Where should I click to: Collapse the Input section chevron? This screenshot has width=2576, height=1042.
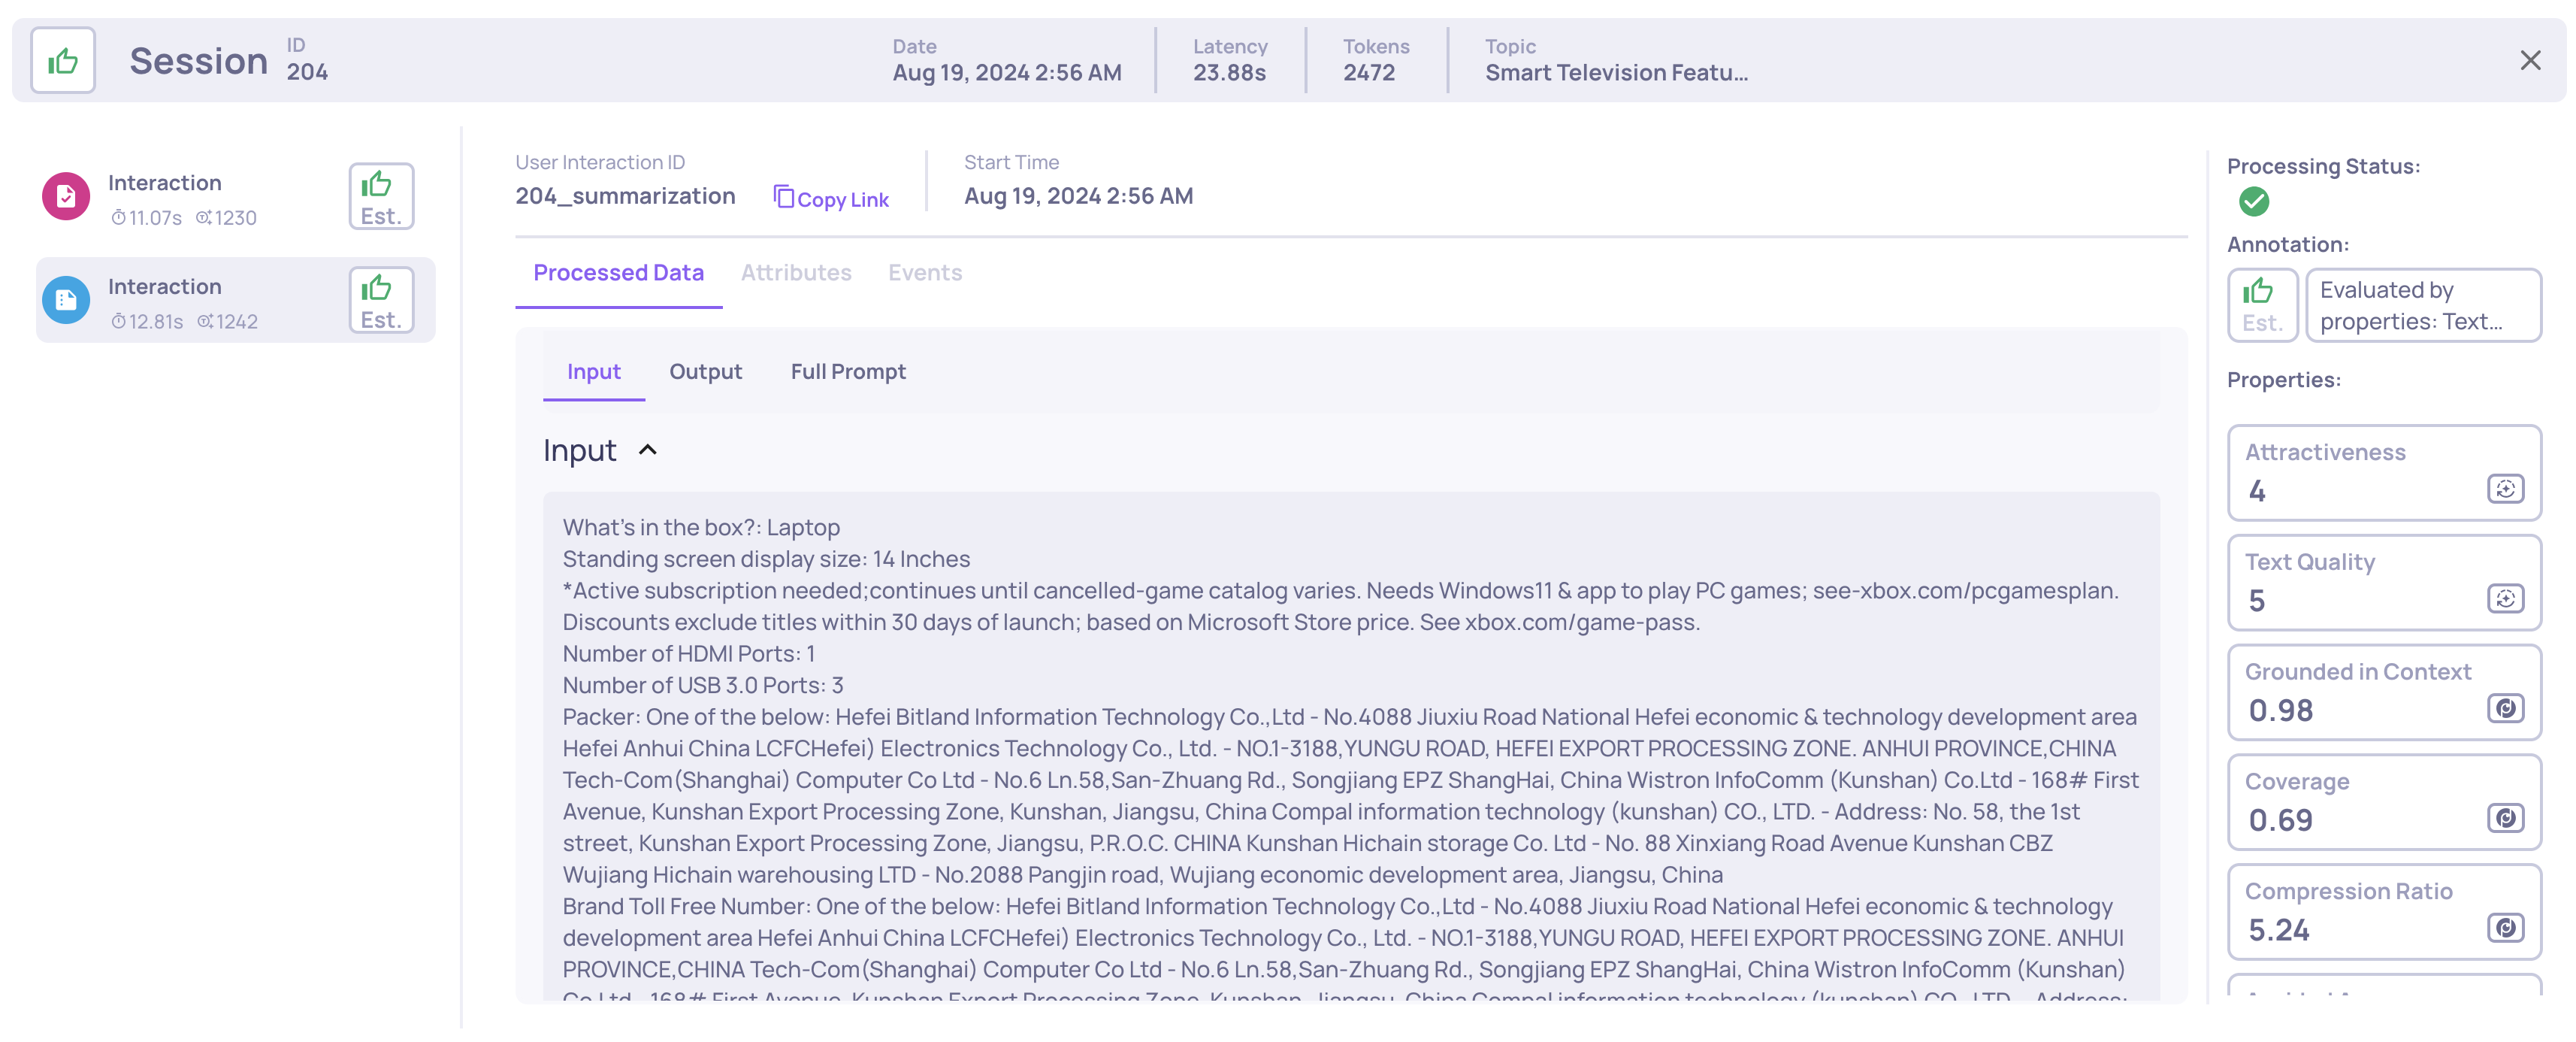(648, 450)
